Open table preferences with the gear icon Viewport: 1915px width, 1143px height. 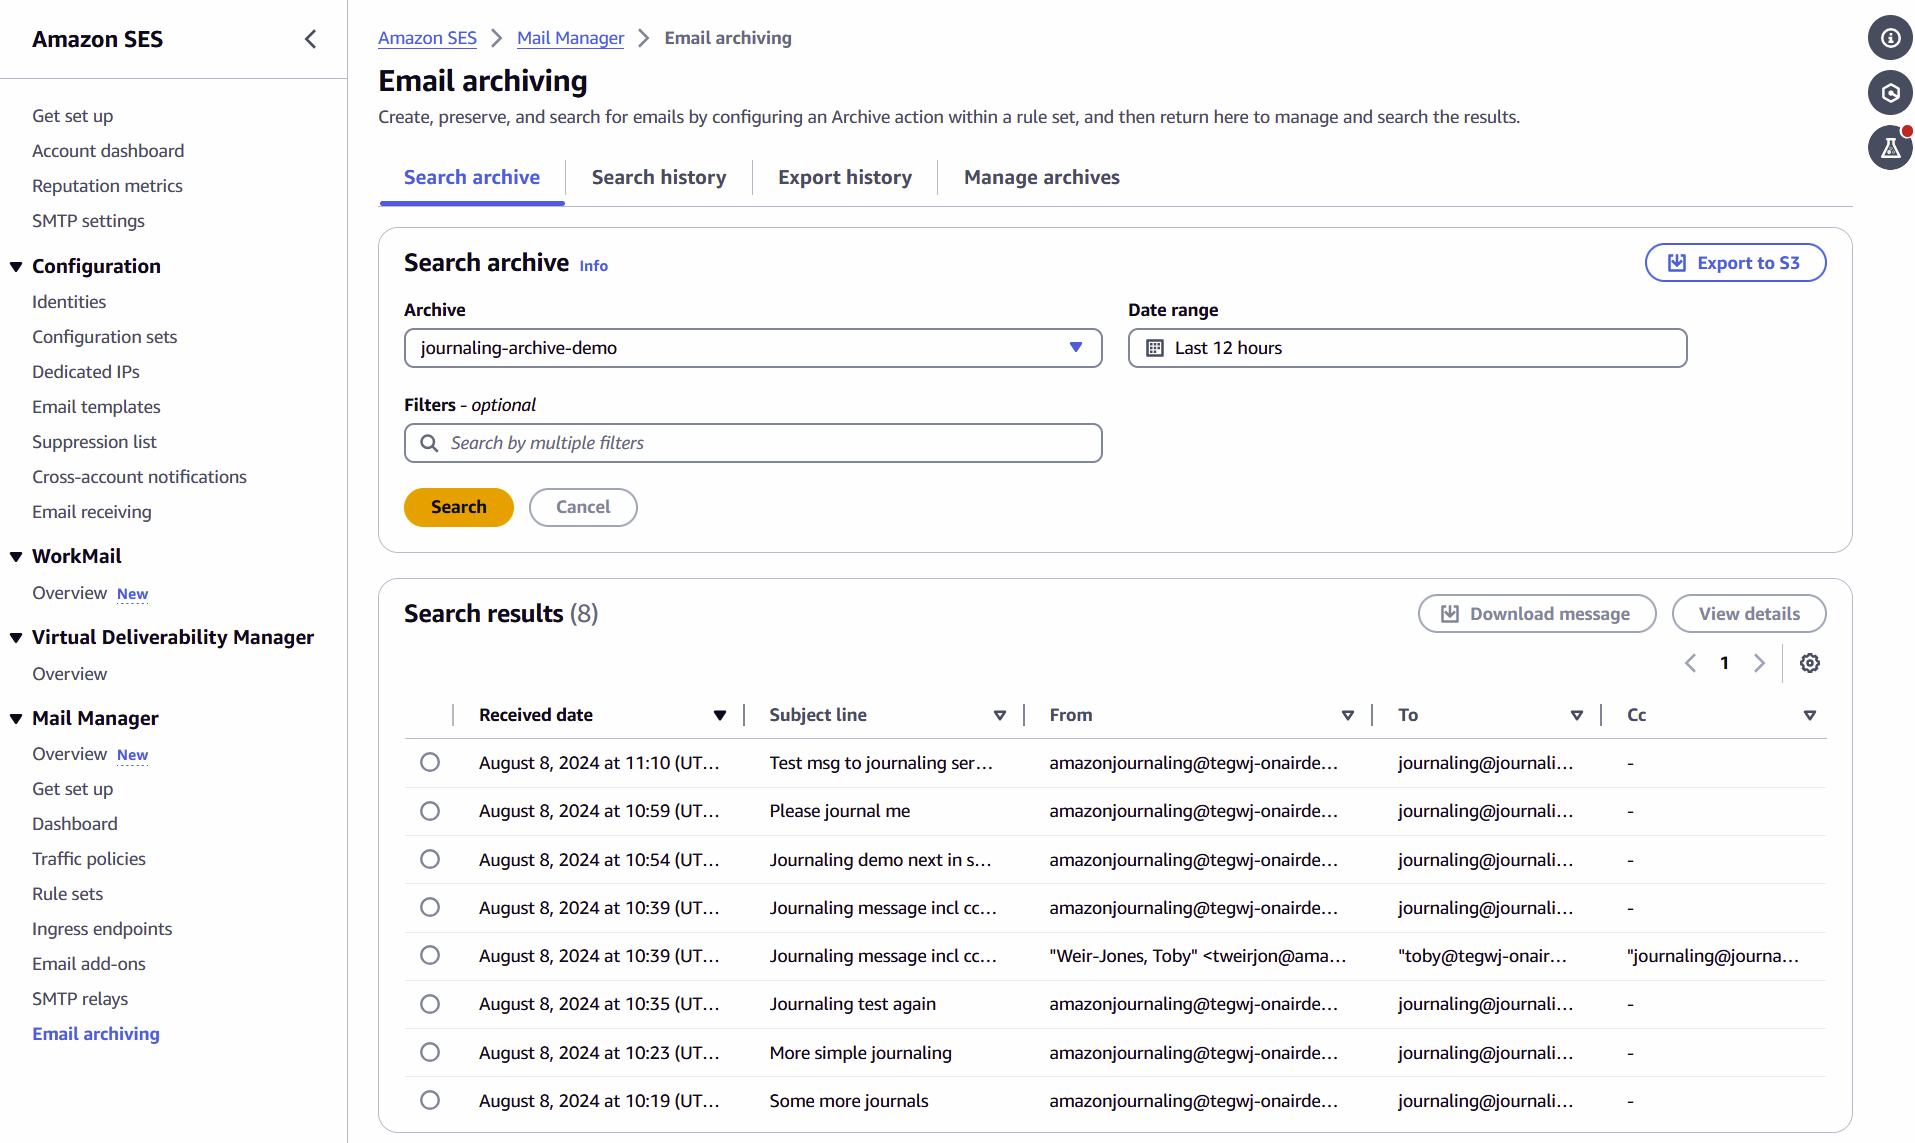click(x=1809, y=662)
